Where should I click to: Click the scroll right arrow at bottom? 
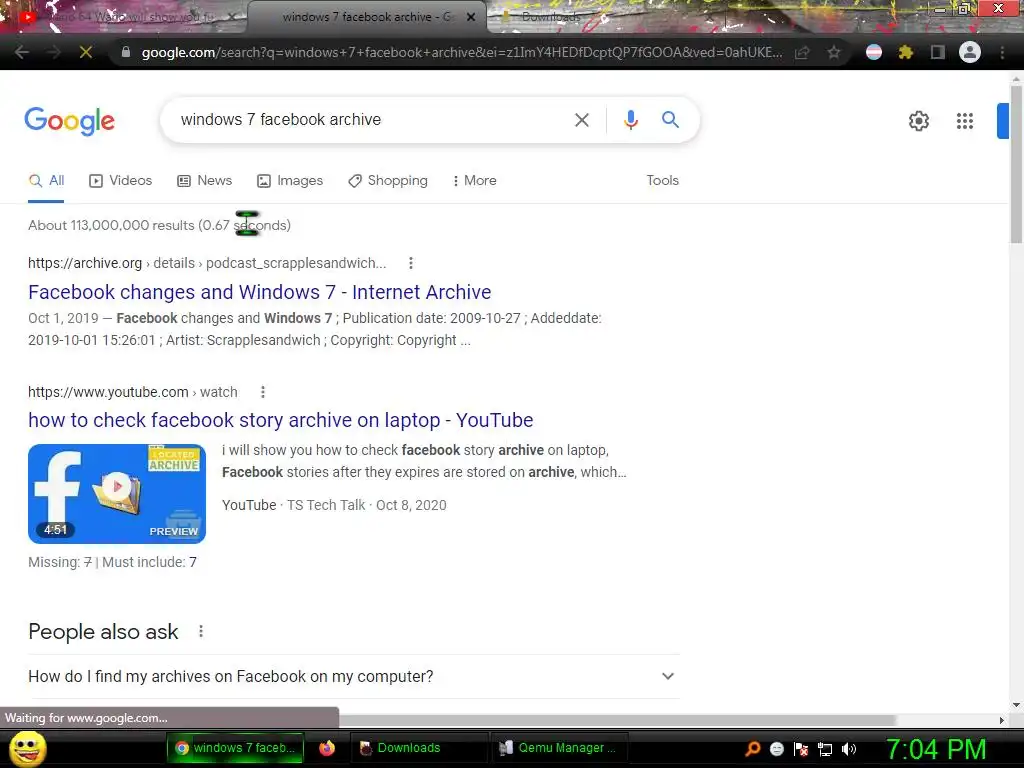pos(1002,720)
